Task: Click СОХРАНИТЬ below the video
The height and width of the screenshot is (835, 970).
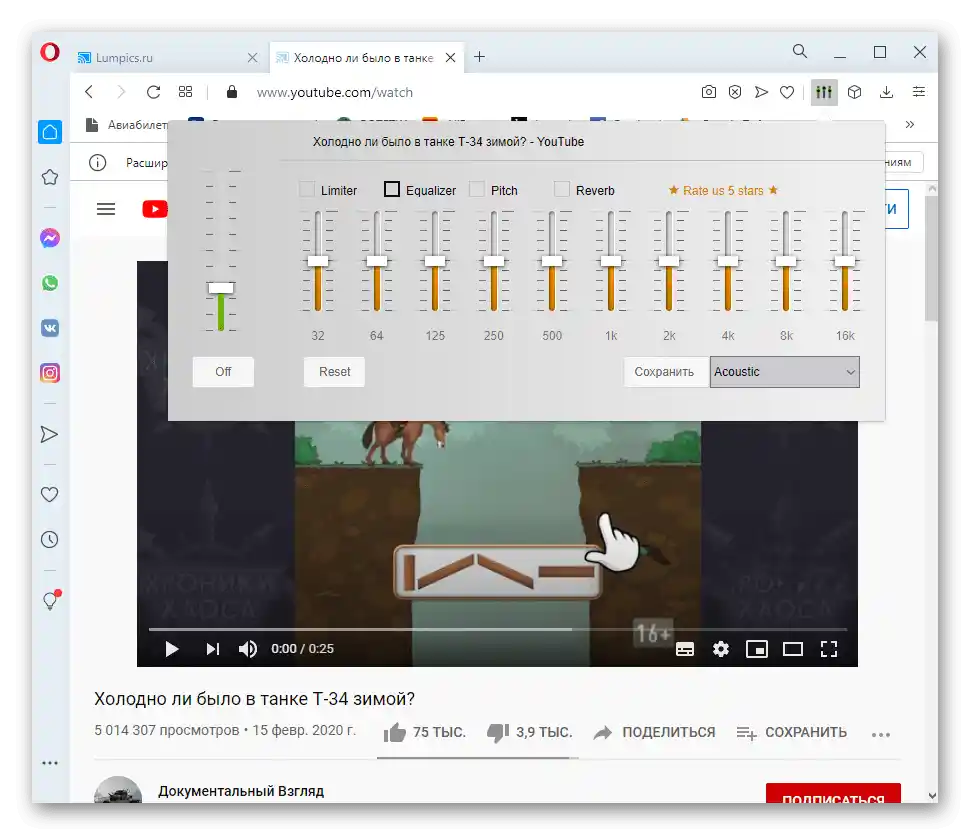Action: [x=791, y=732]
